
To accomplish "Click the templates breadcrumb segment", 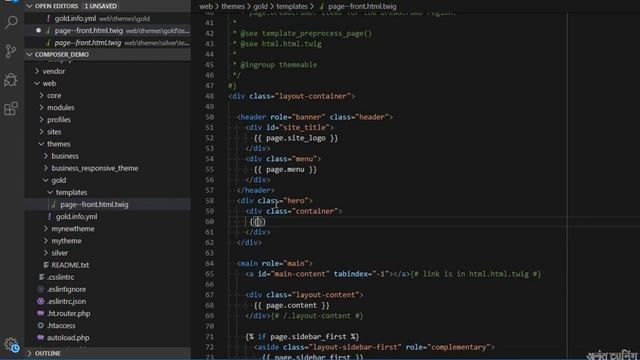I will (x=291, y=6).
